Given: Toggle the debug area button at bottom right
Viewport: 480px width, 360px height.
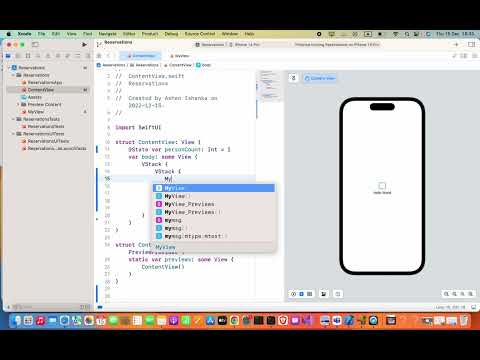Looking at the screenshot, I should (x=473, y=307).
